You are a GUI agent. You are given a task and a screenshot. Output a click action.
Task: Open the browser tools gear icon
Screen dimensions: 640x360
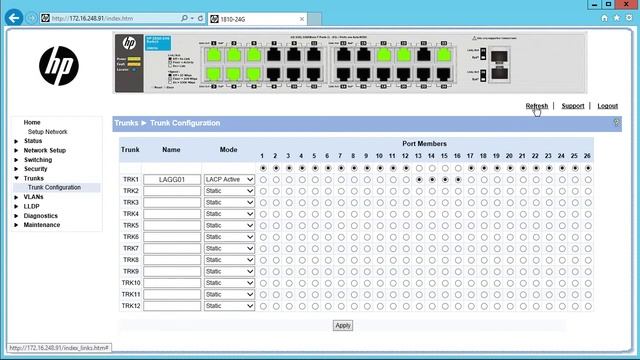tap(629, 18)
